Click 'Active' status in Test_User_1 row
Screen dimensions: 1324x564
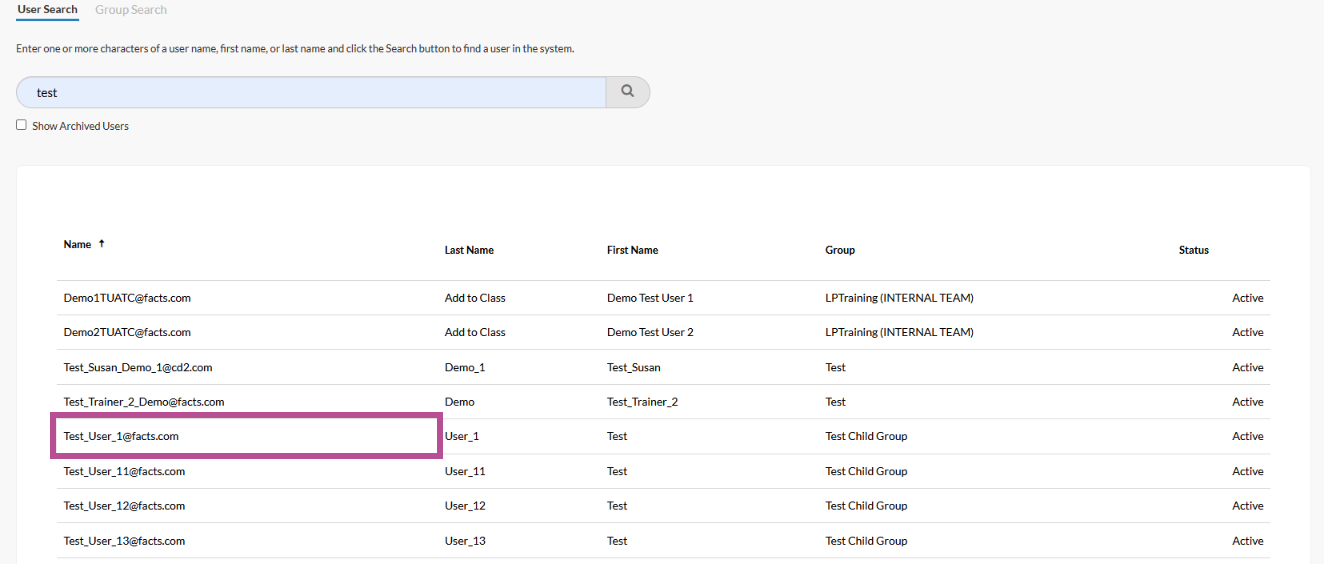1248,436
